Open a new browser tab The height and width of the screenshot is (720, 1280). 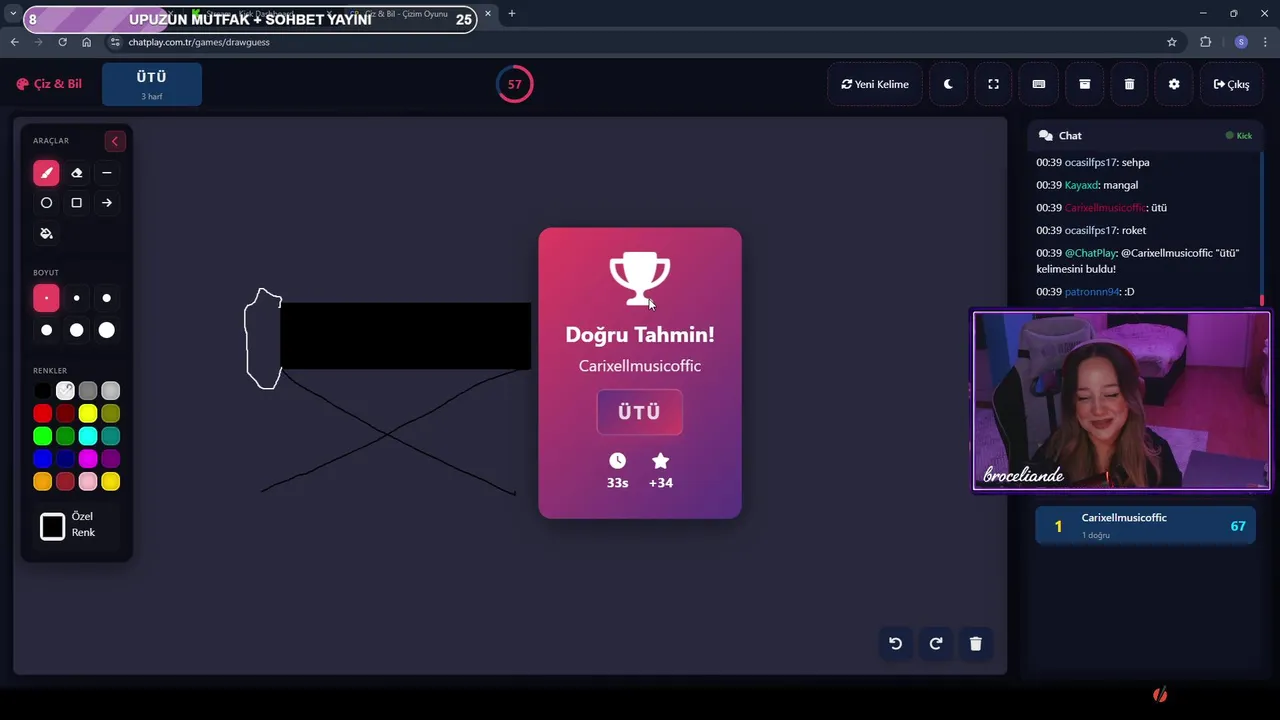[x=512, y=14]
